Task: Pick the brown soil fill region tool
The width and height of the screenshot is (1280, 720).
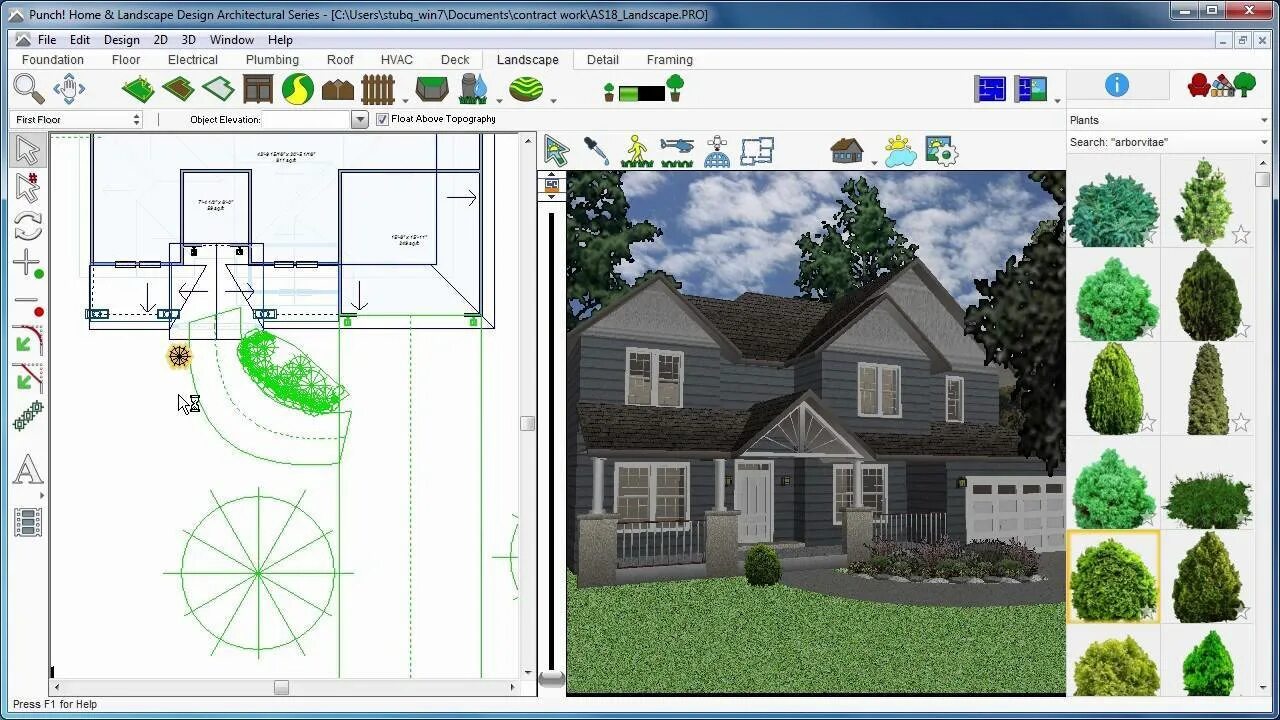Action: 178,89
